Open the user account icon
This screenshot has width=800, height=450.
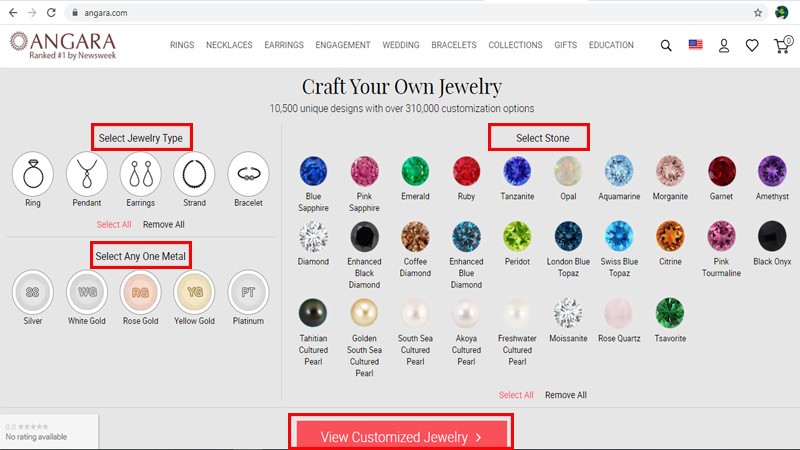tap(723, 45)
